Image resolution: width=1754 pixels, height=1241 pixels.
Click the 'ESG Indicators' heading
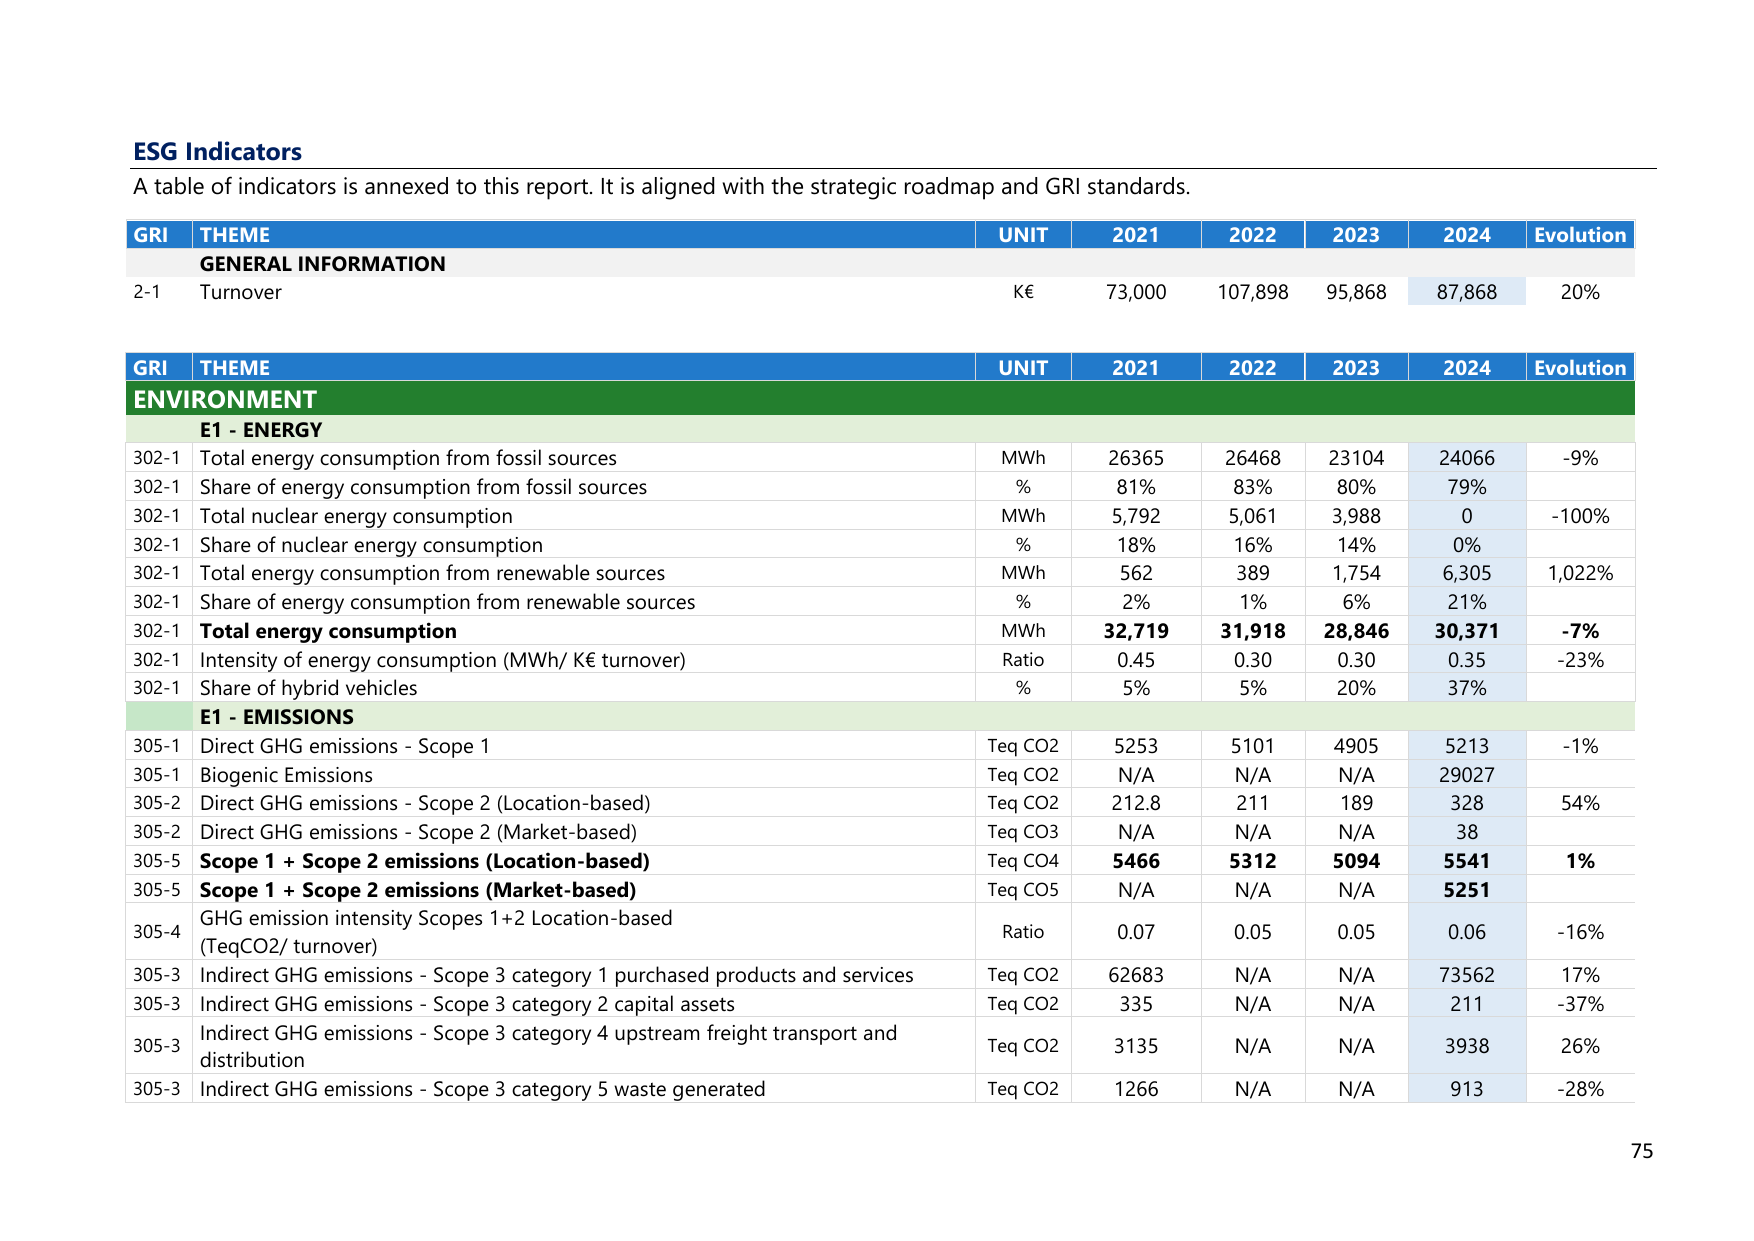pyautogui.click(x=217, y=152)
